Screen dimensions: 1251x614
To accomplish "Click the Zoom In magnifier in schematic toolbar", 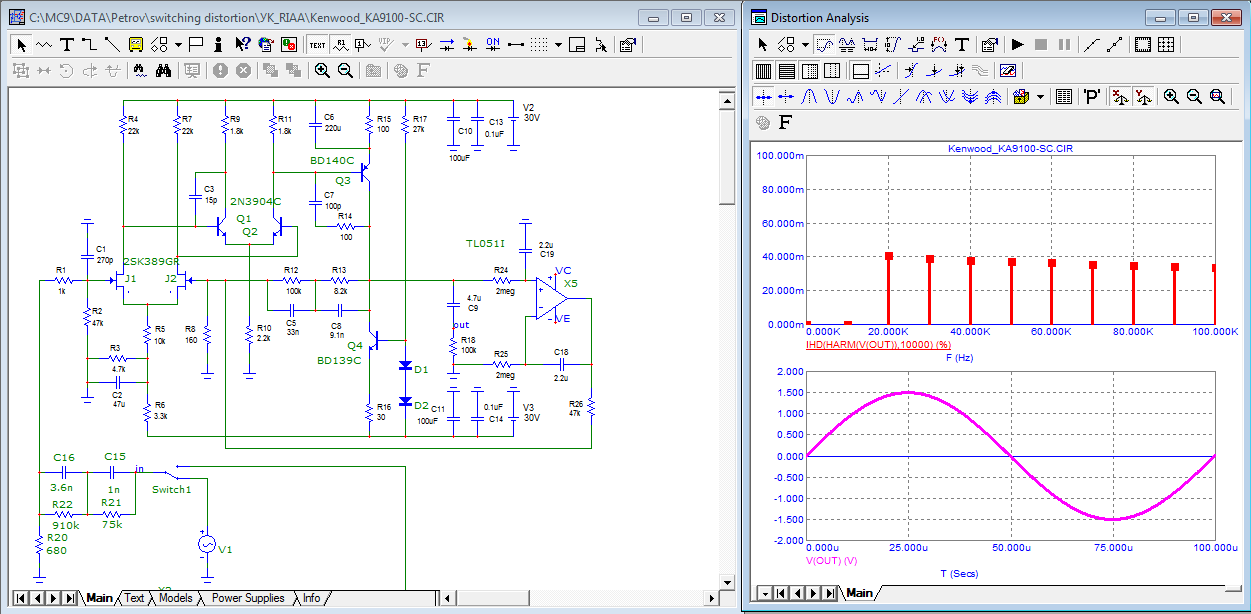I will pos(322,70).
